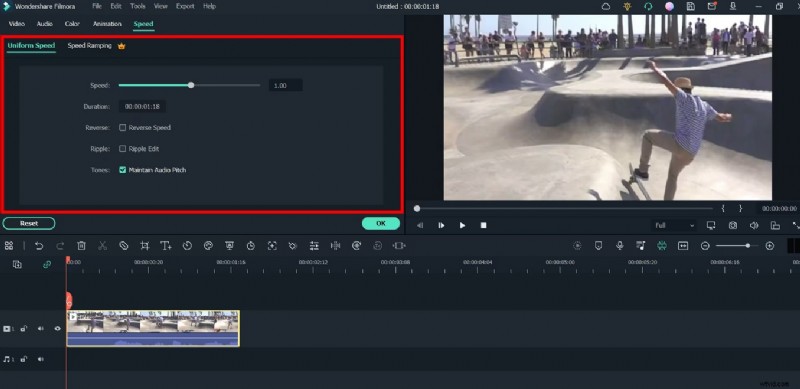Open the Help menu
Screen dimensions: 800x389
point(209,6)
